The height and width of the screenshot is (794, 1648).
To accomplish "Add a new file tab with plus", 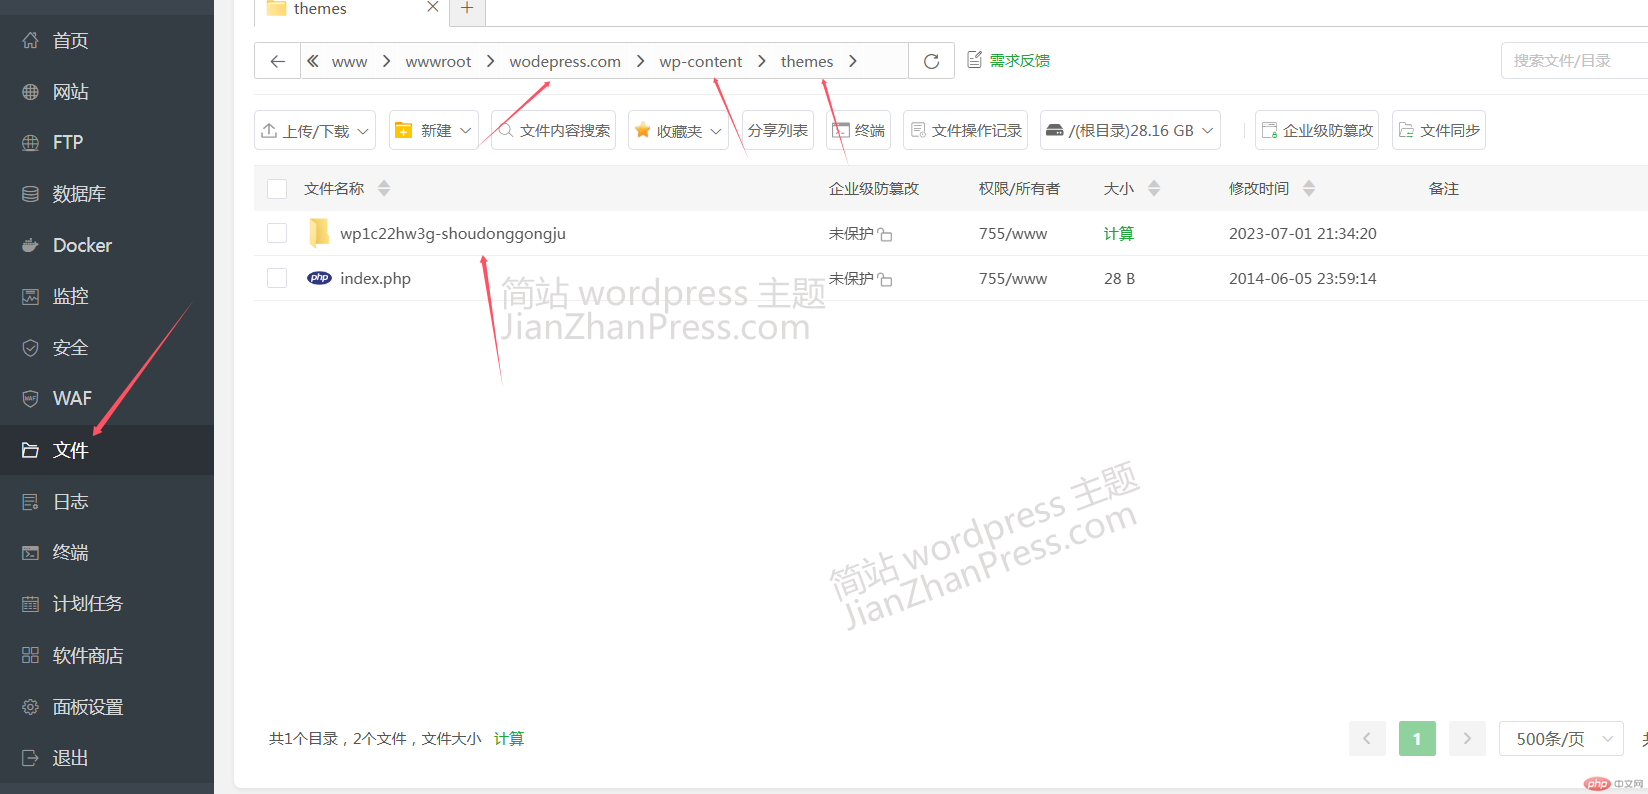I will click(x=467, y=9).
